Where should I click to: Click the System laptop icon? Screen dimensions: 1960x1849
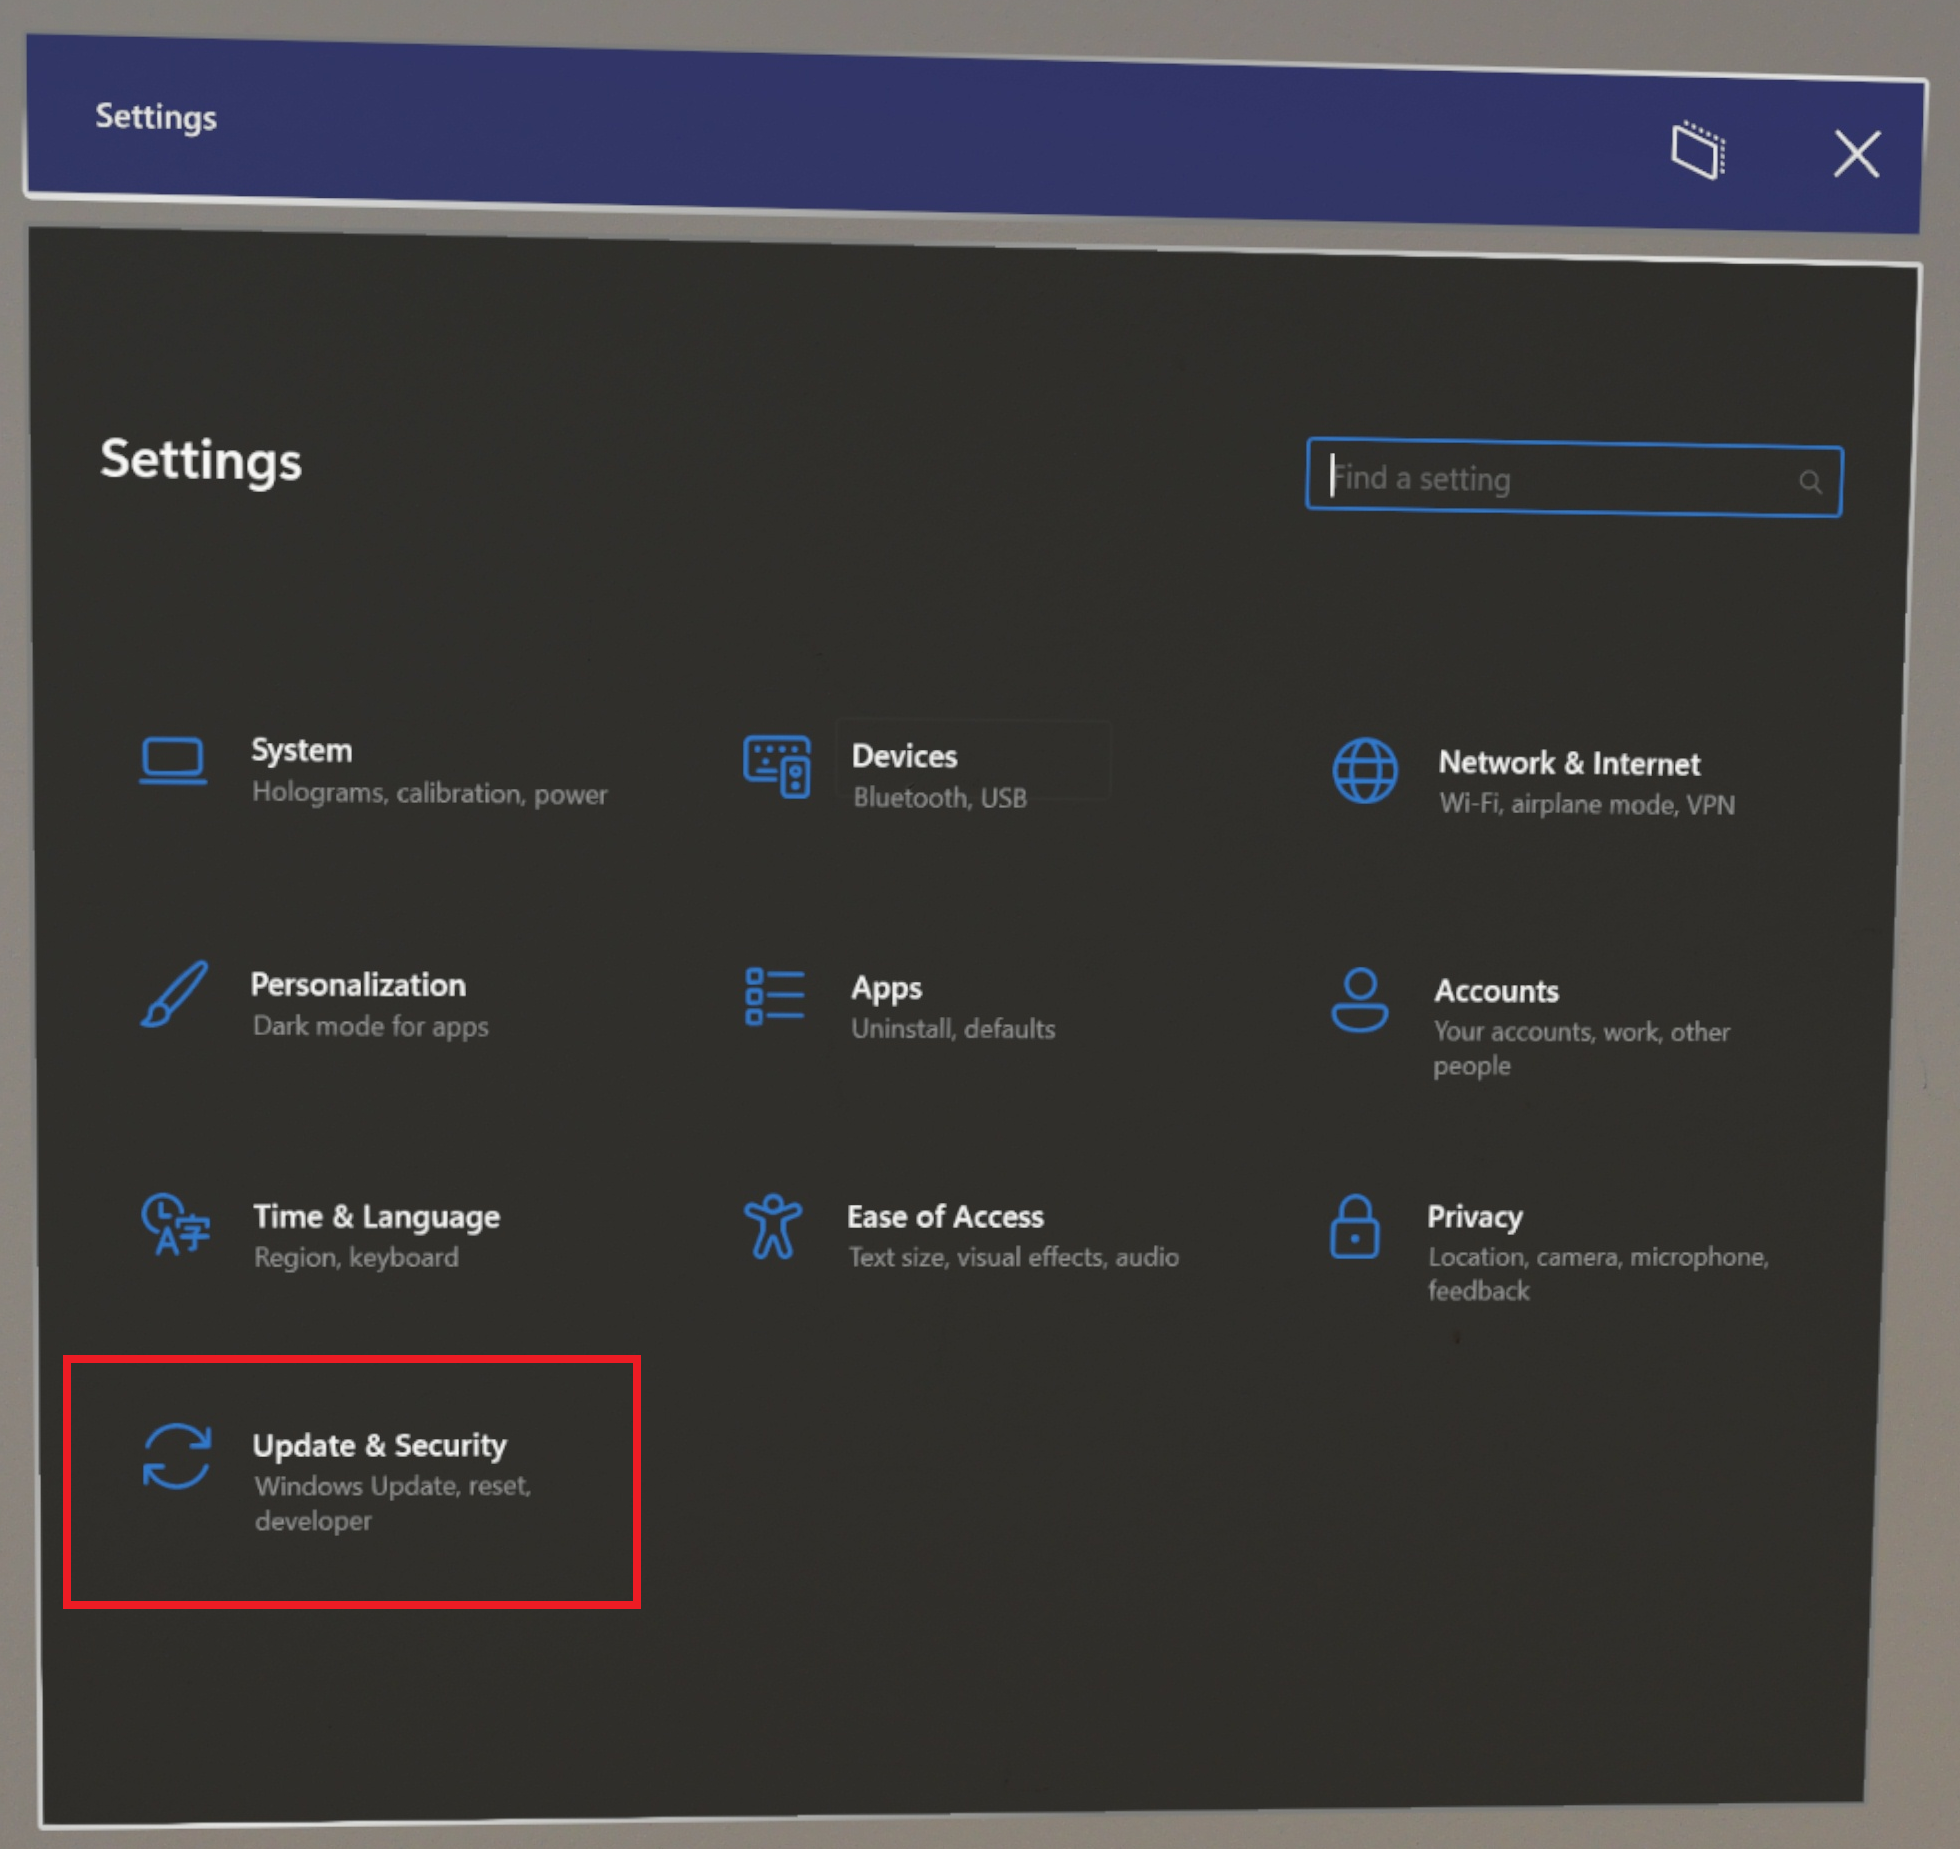[x=173, y=762]
